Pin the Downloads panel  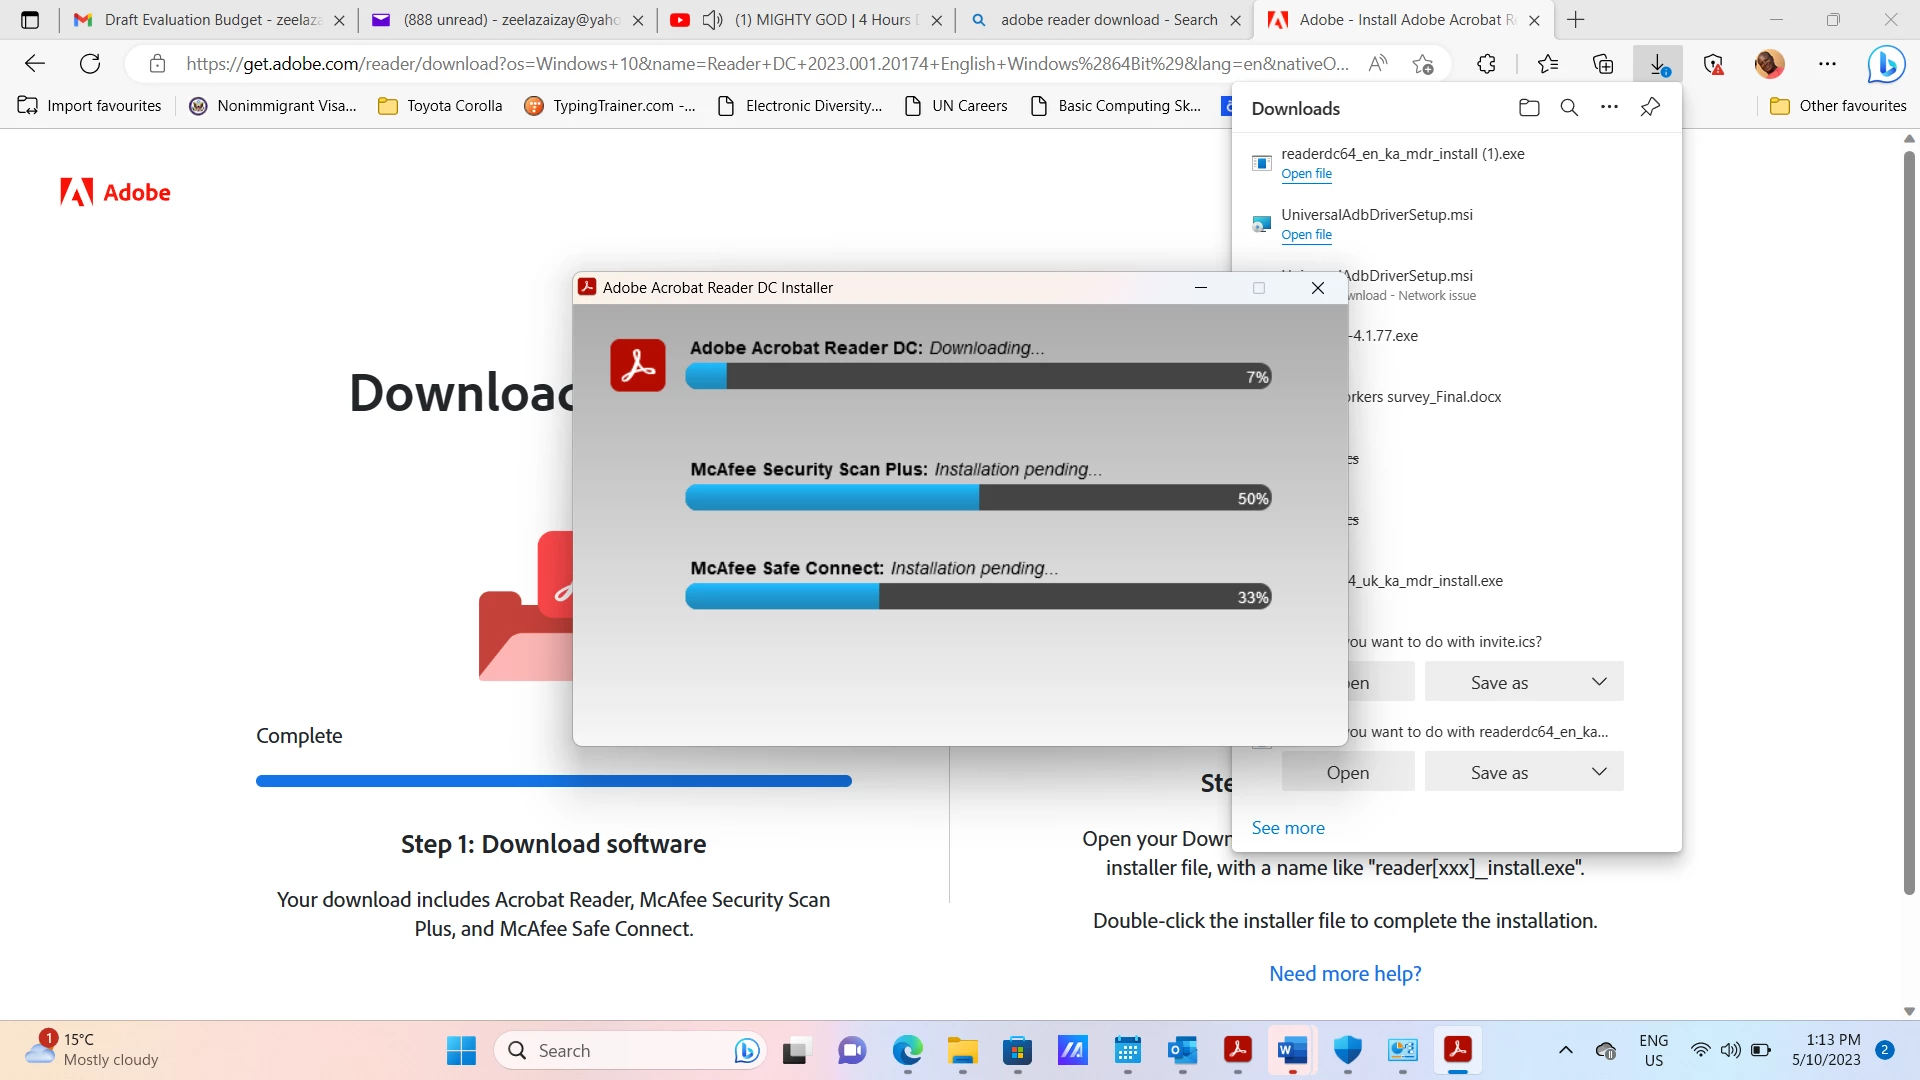pos(1650,107)
